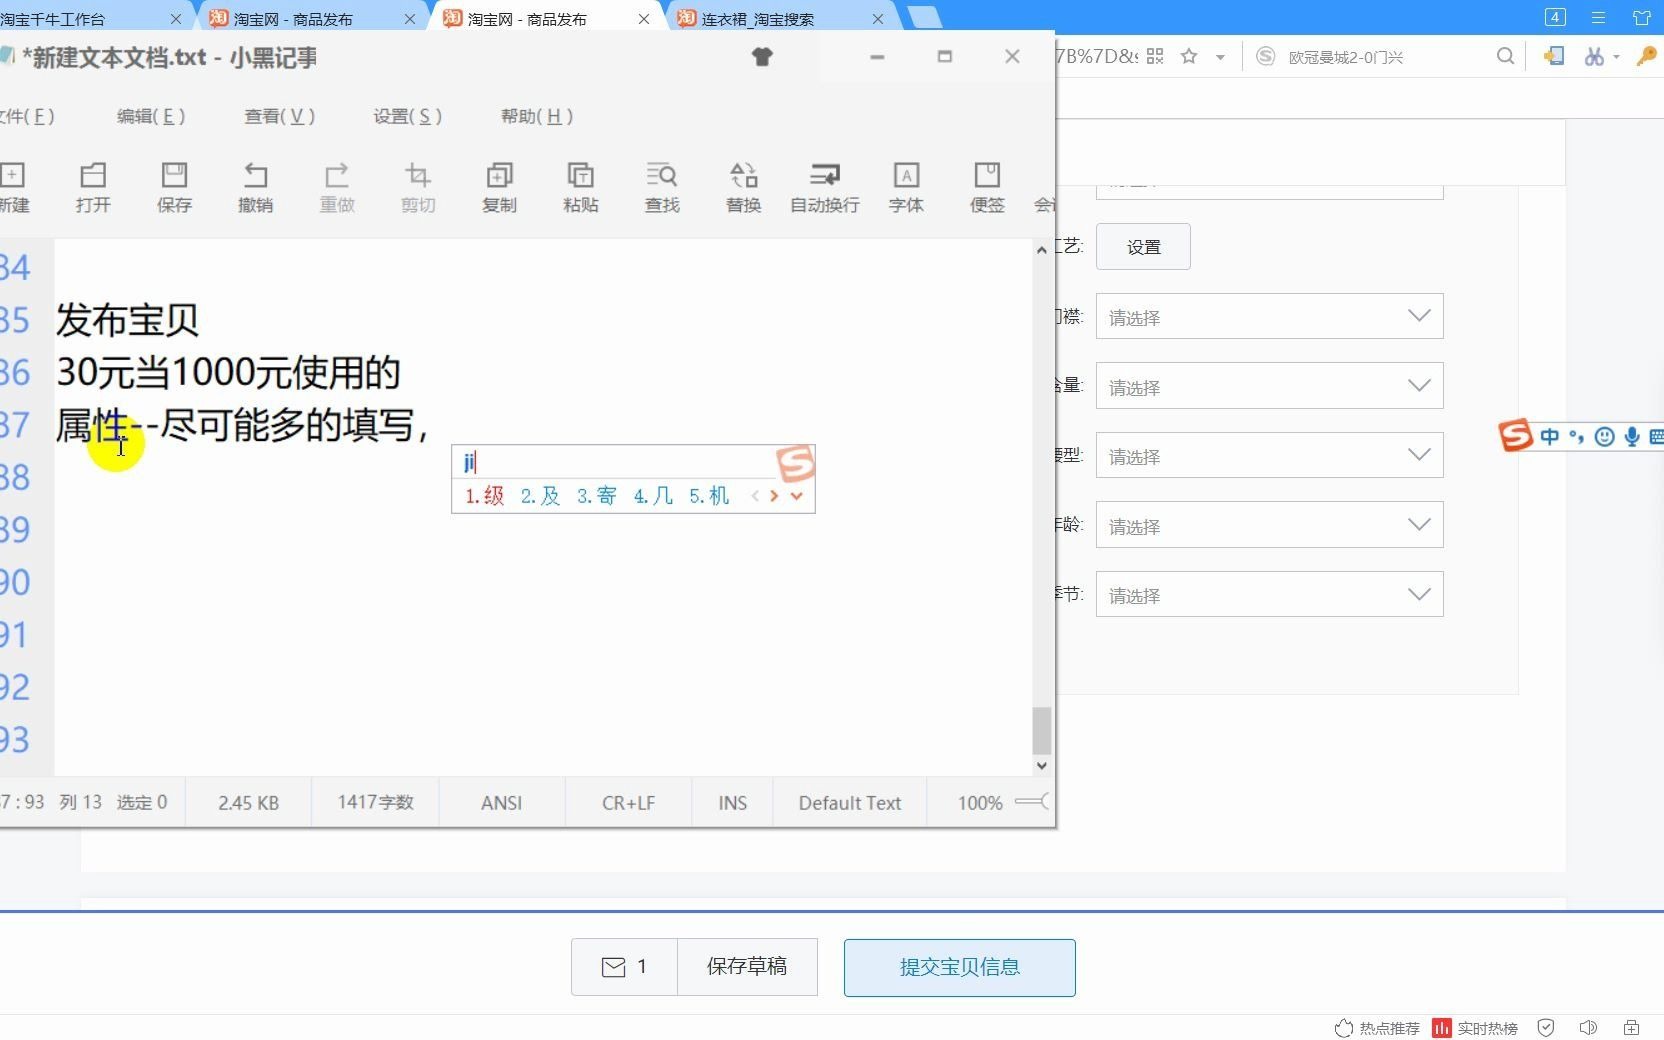The height and width of the screenshot is (1040, 1664).
Task: Switch to first 淘宝网 - 商品发布 tab
Action: 292,19
